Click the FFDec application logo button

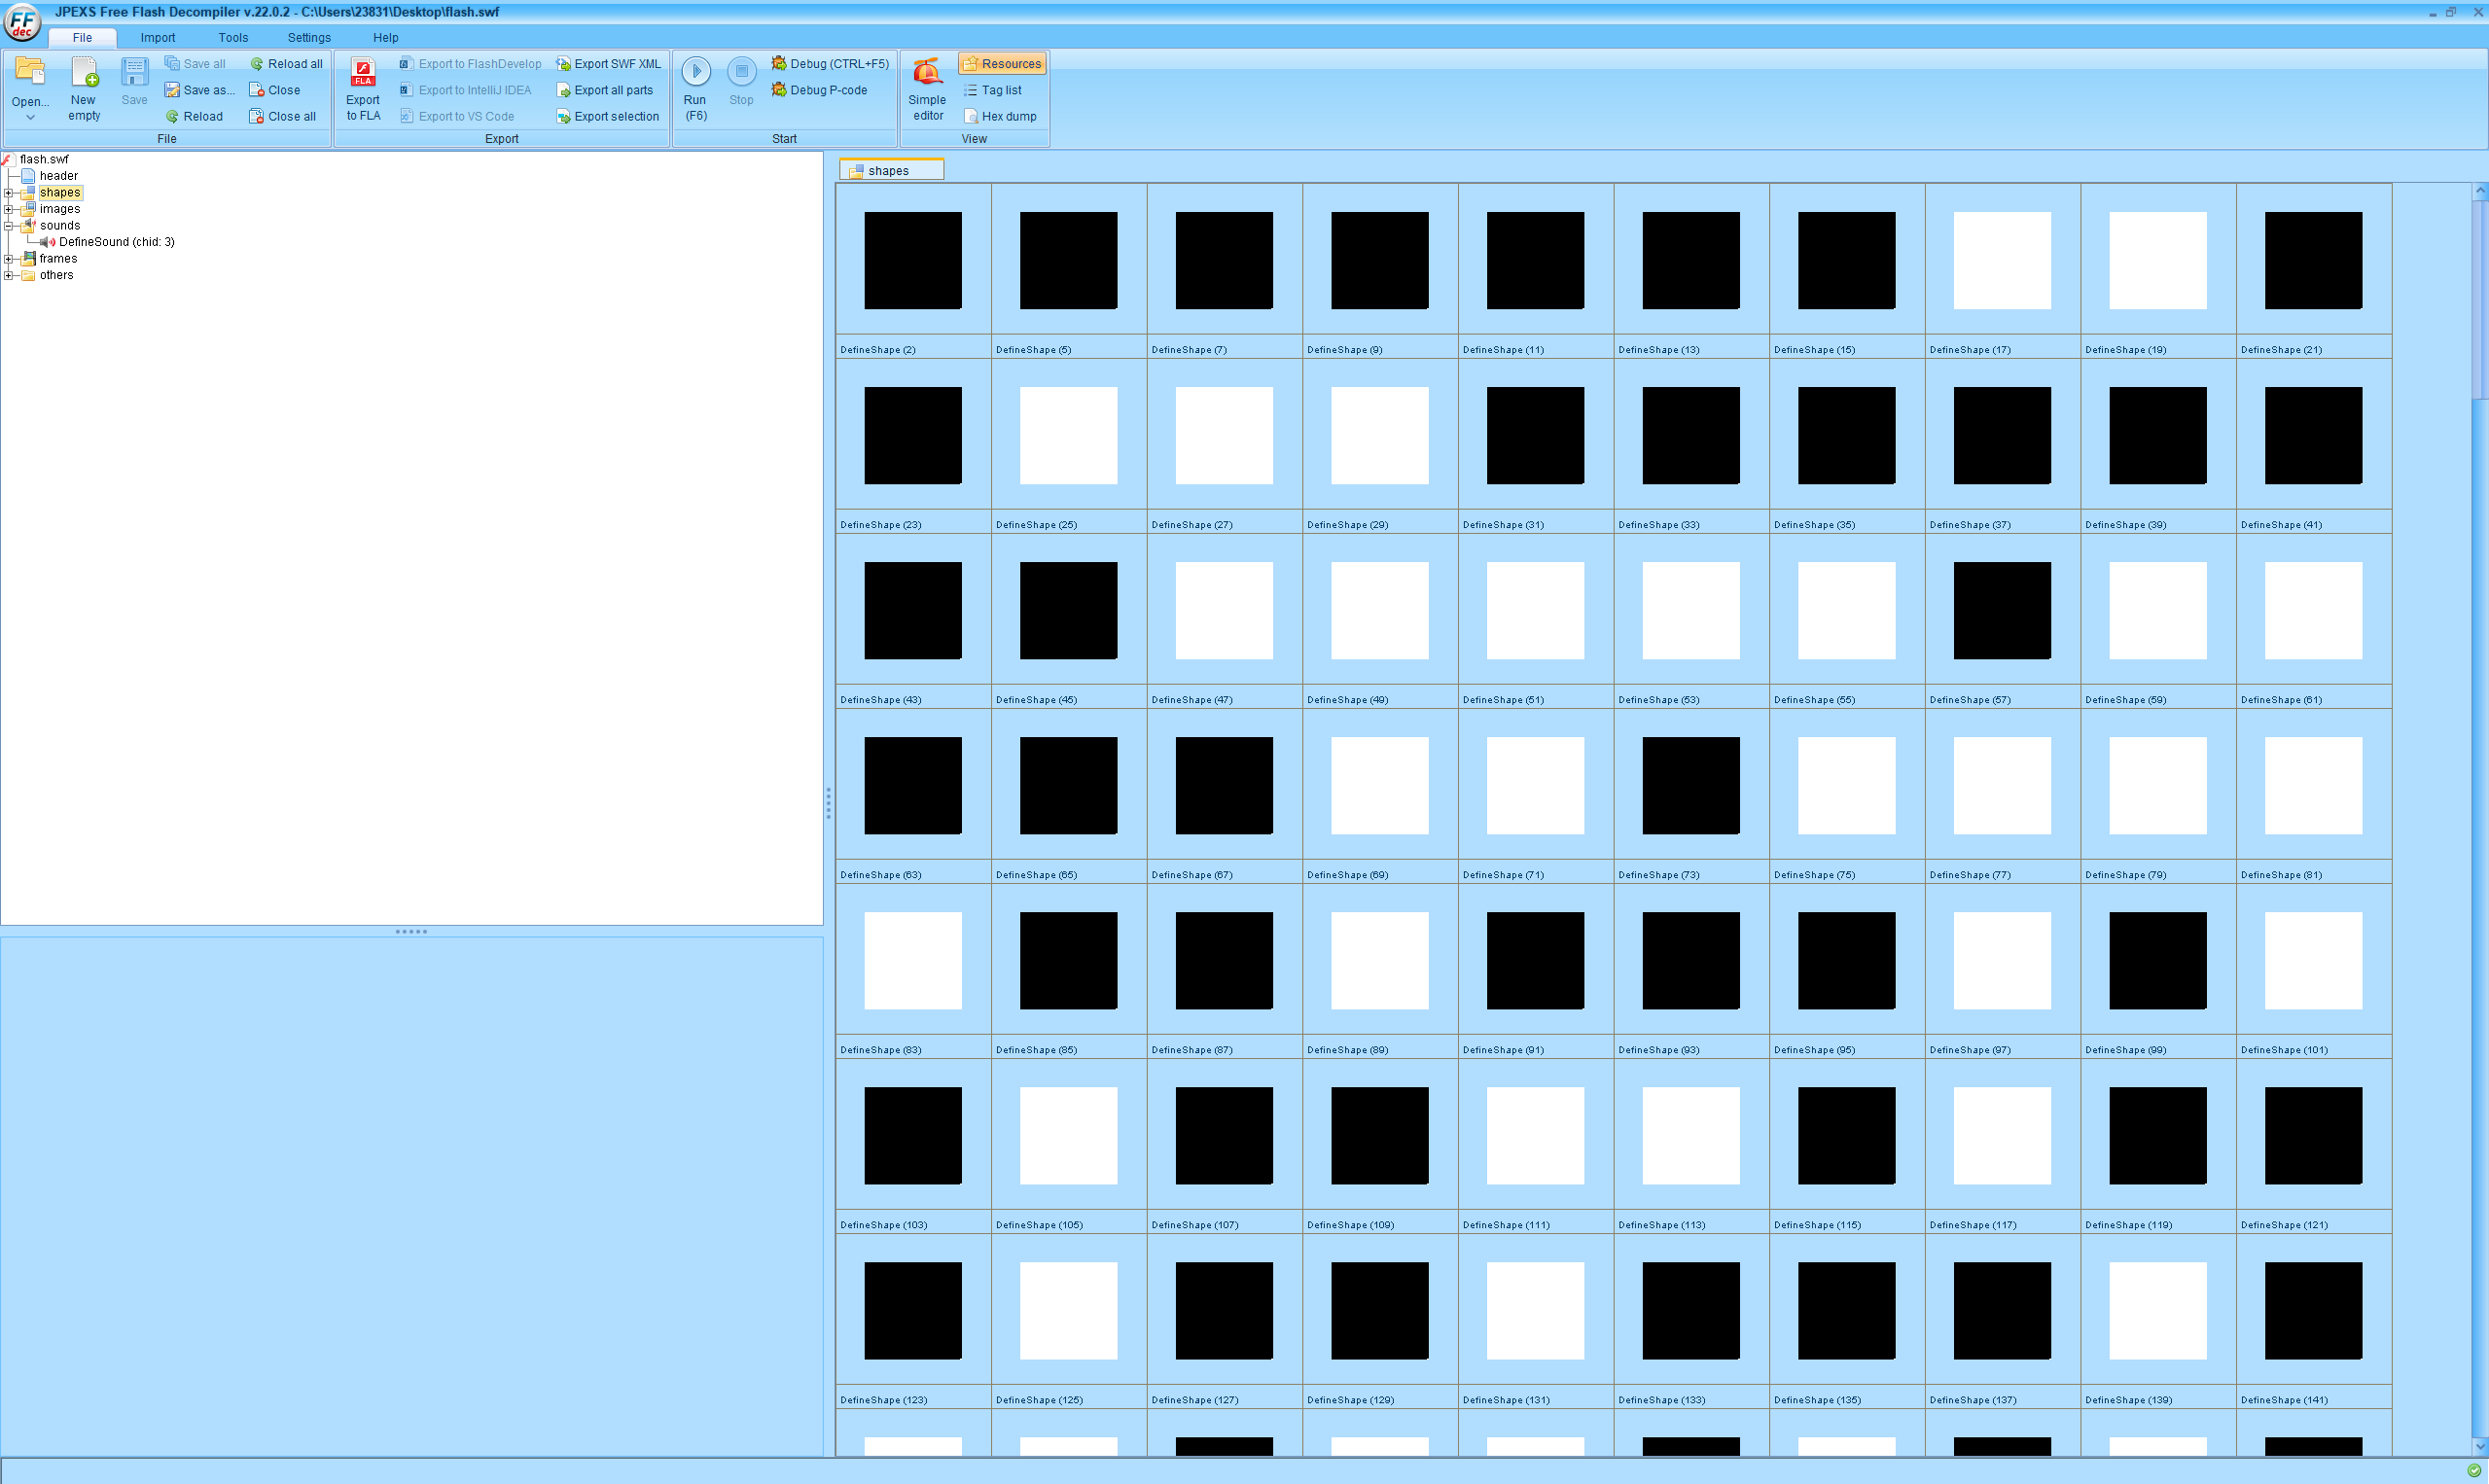pos(22,21)
